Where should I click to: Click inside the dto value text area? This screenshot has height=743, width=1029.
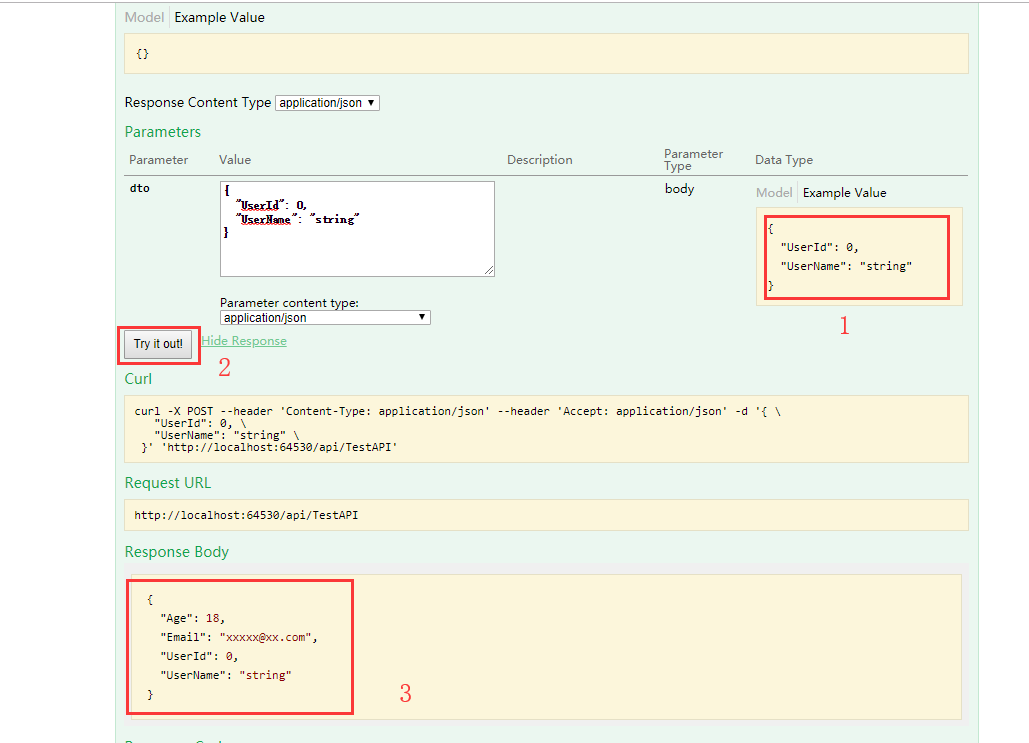pos(357,229)
